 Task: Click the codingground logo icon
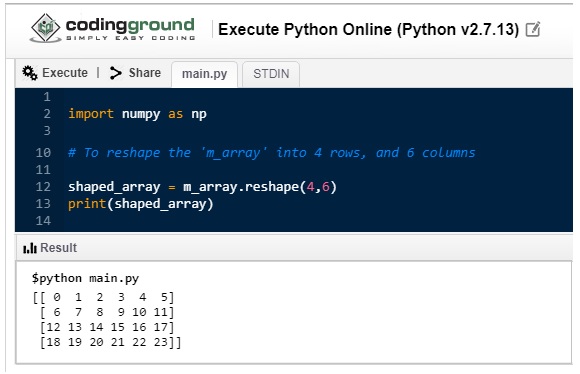coord(45,28)
